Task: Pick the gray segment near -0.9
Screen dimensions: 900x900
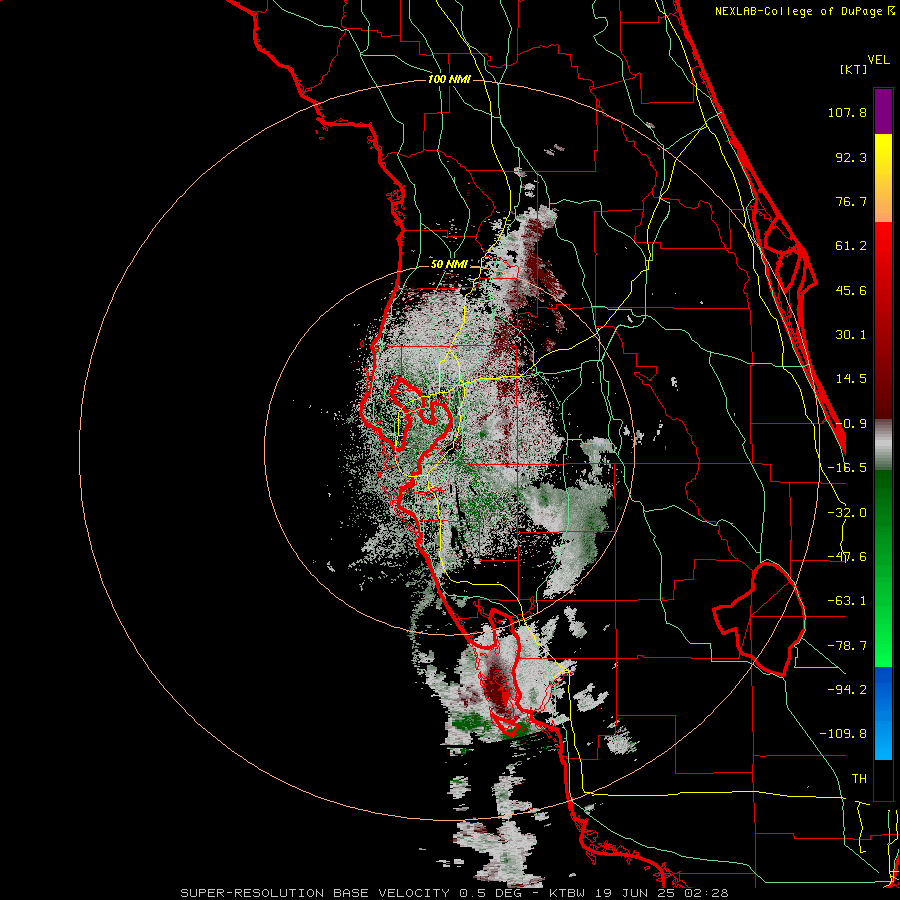Action: pos(883,445)
